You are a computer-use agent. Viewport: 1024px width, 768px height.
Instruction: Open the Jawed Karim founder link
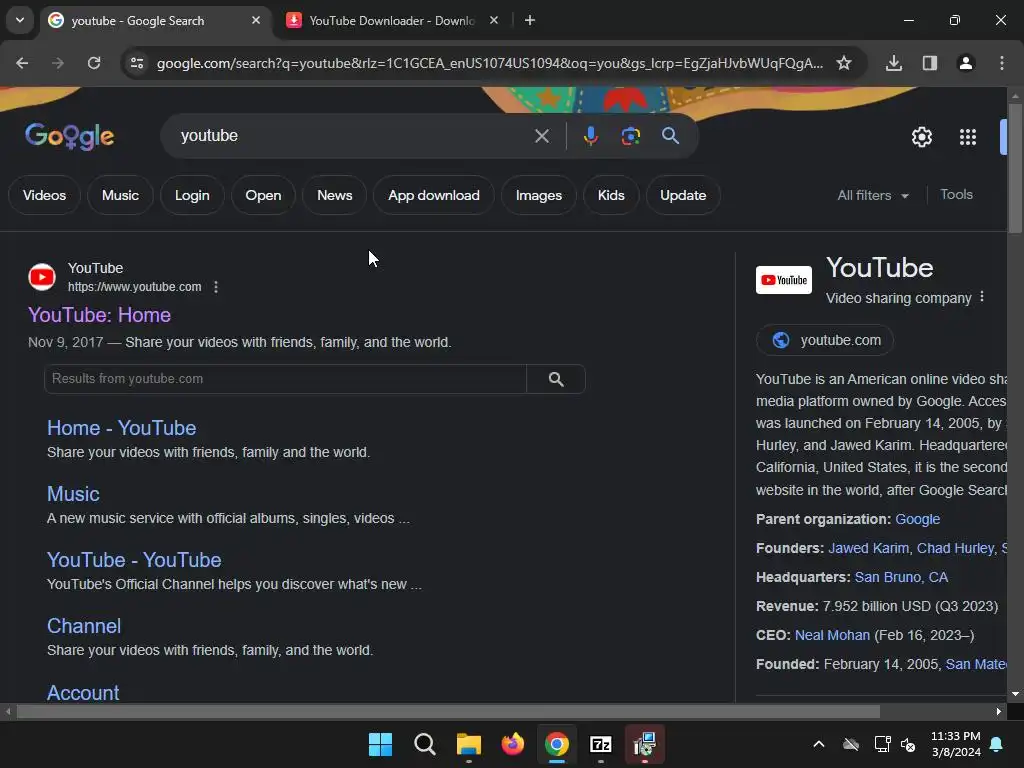click(x=868, y=548)
